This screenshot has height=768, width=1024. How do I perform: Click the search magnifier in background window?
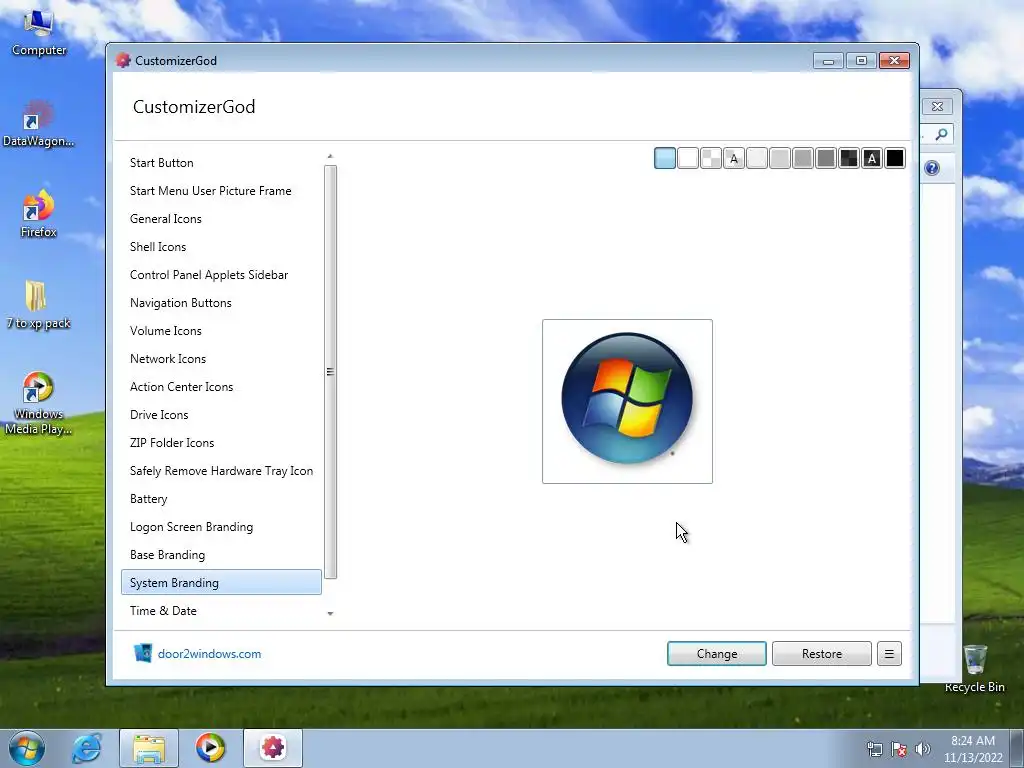[941, 135]
